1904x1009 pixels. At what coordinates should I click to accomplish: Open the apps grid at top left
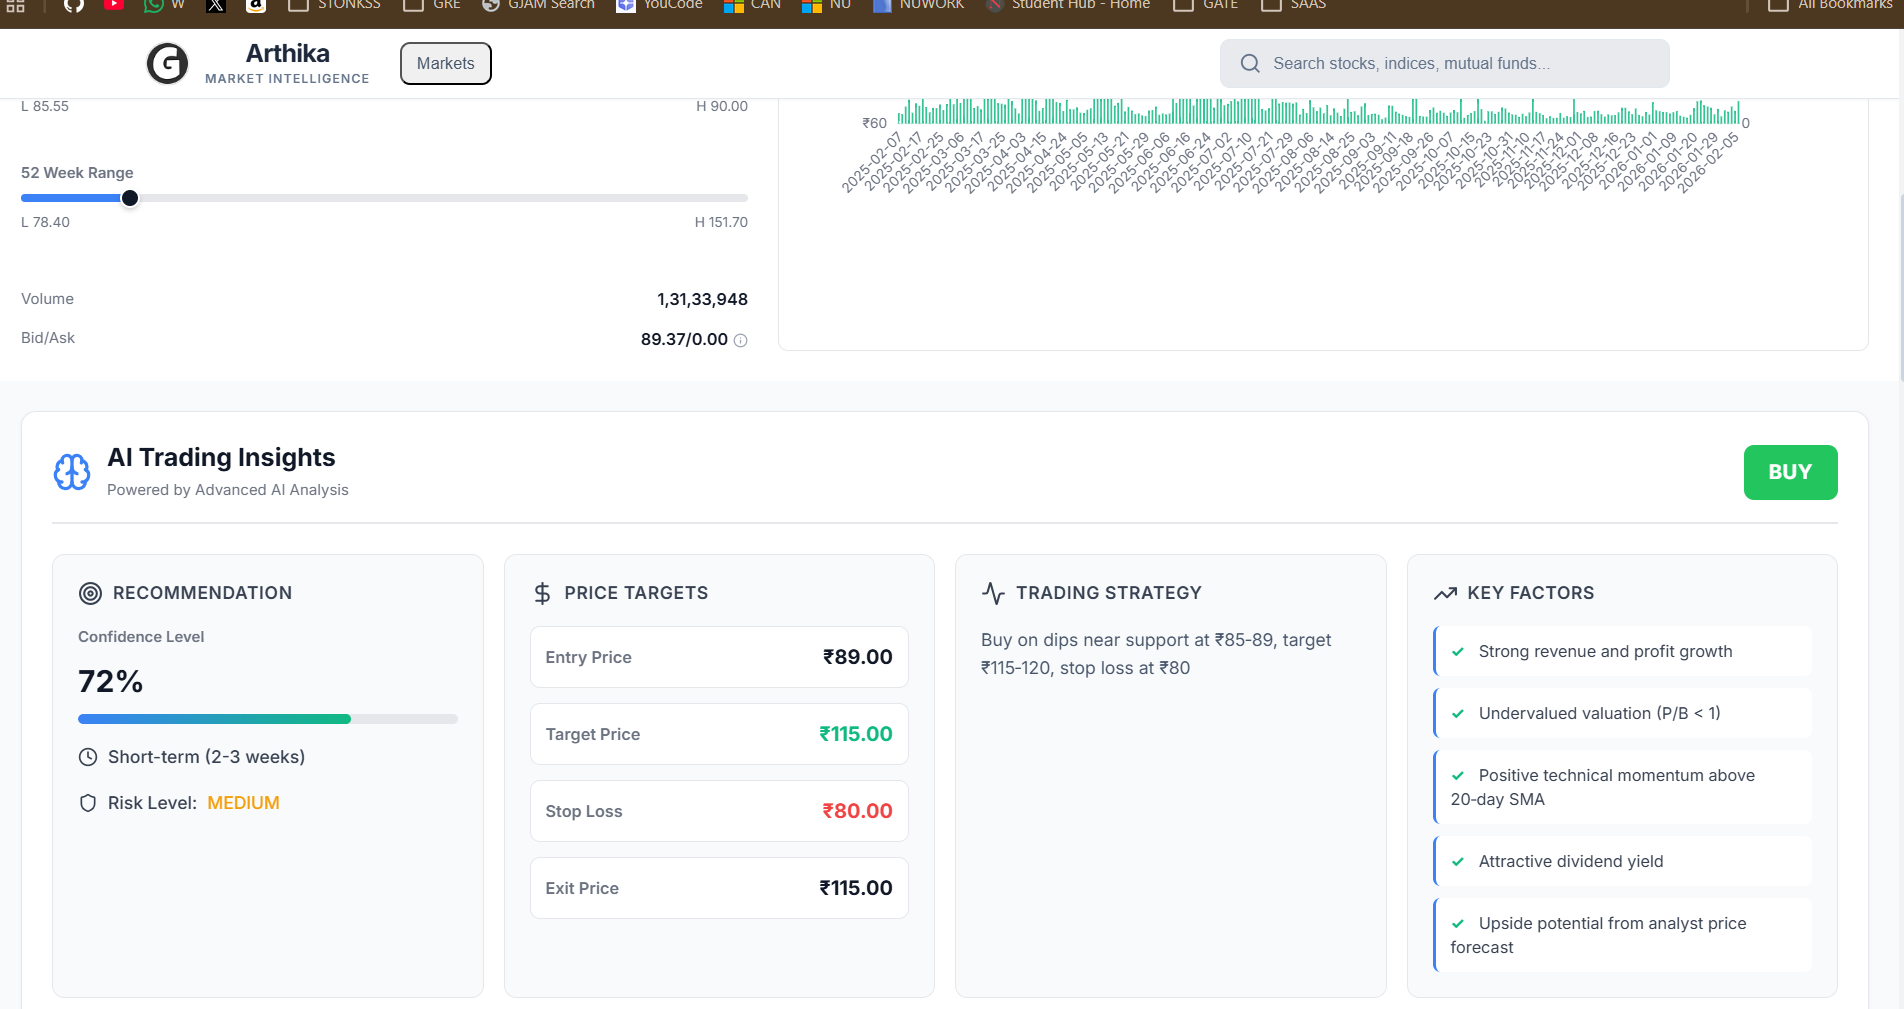tap(16, 5)
